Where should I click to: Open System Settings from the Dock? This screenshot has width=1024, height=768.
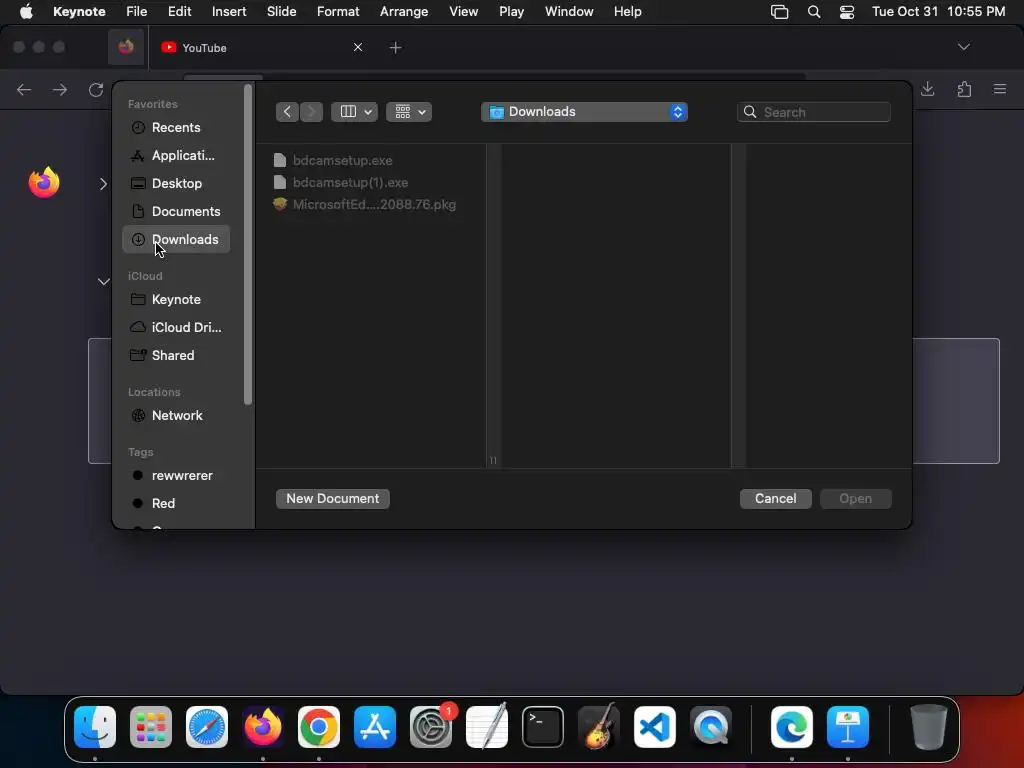click(x=431, y=727)
